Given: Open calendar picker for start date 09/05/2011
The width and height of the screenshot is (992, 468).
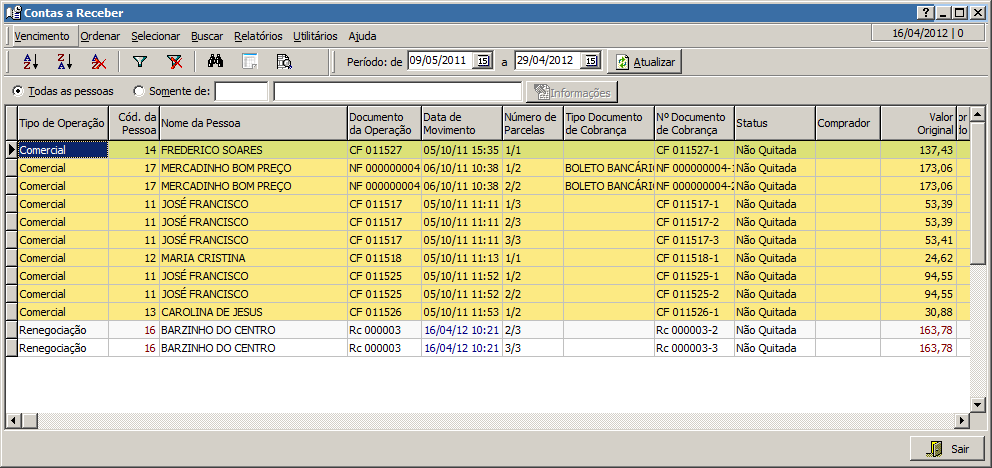Looking at the screenshot, I should click(x=483, y=61).
